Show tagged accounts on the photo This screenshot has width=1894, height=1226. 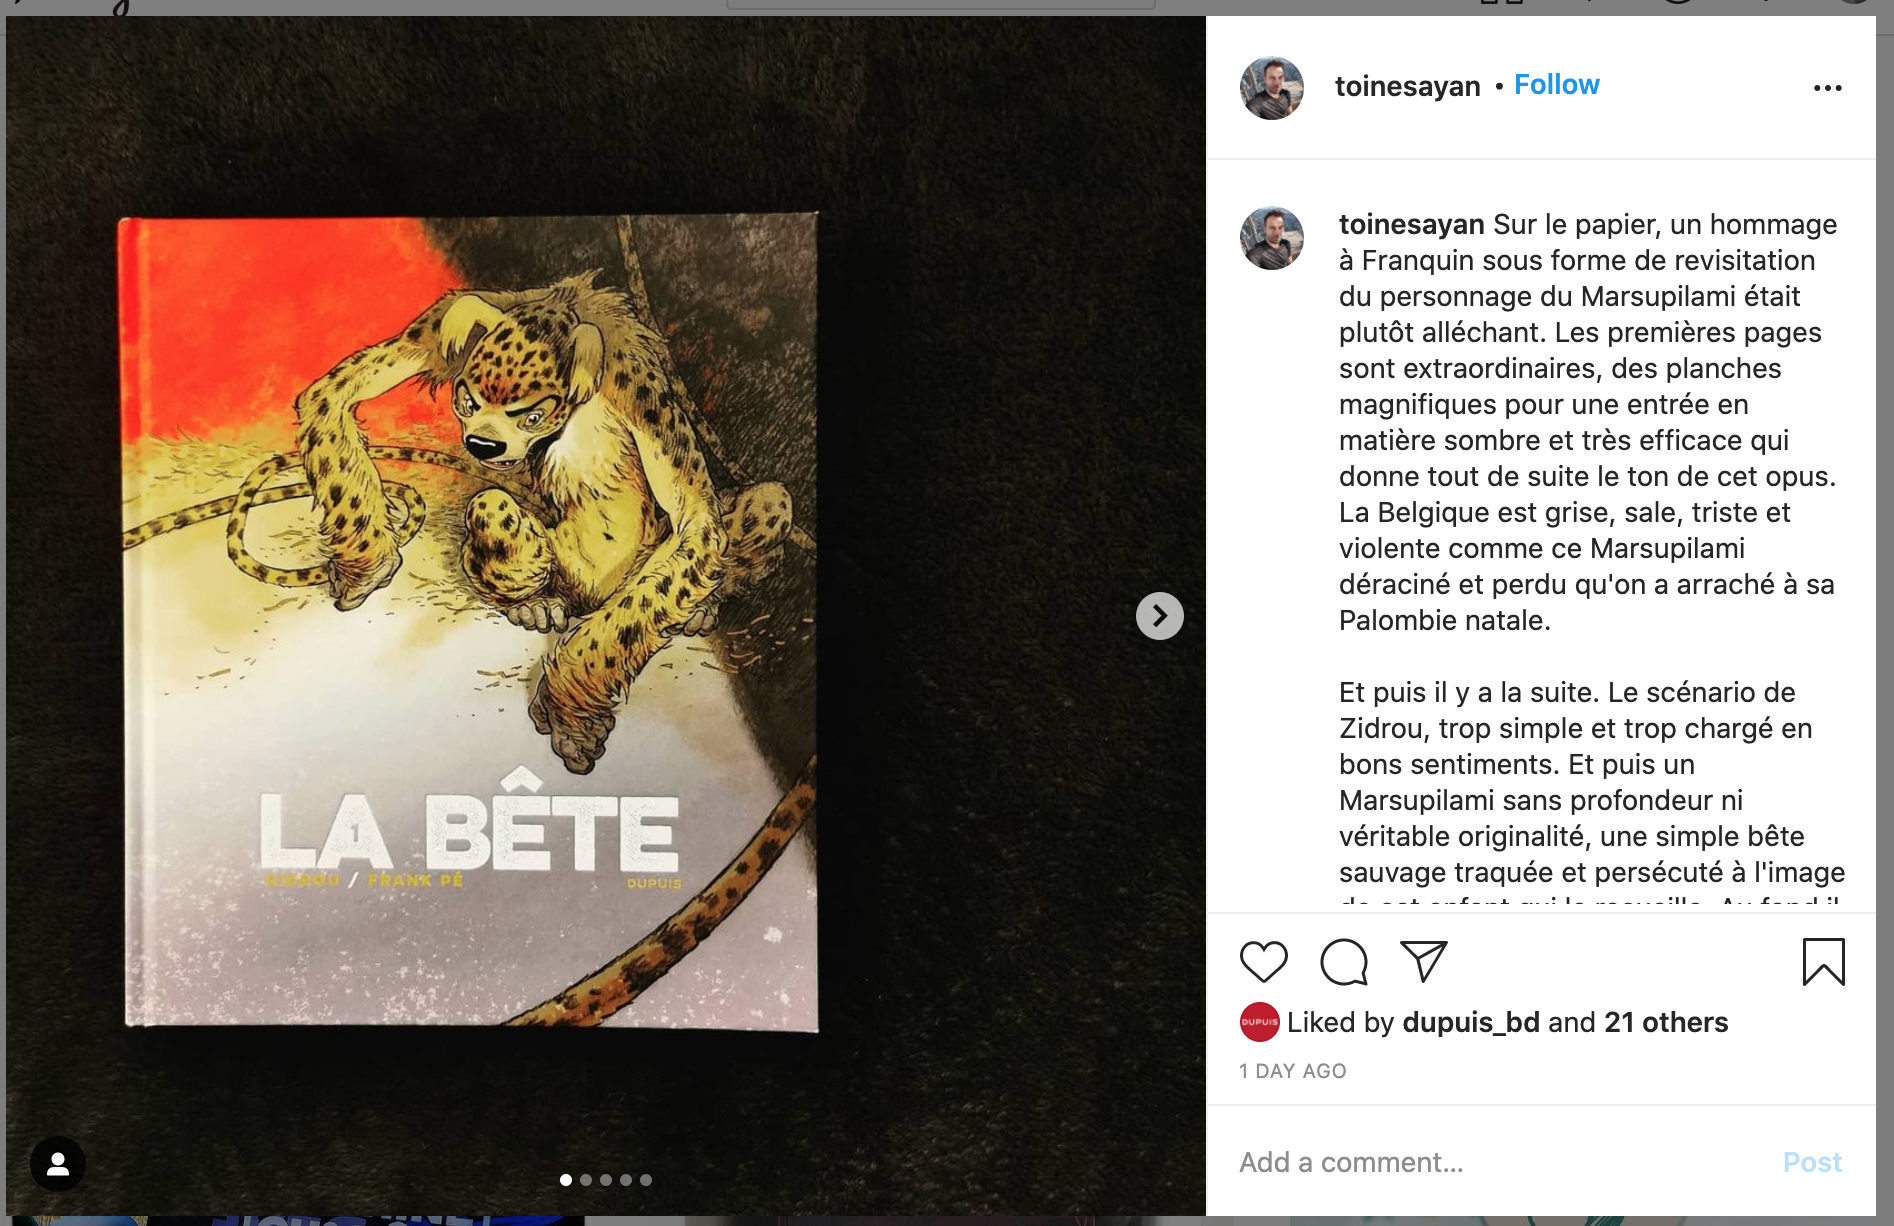pos(58,1164)
